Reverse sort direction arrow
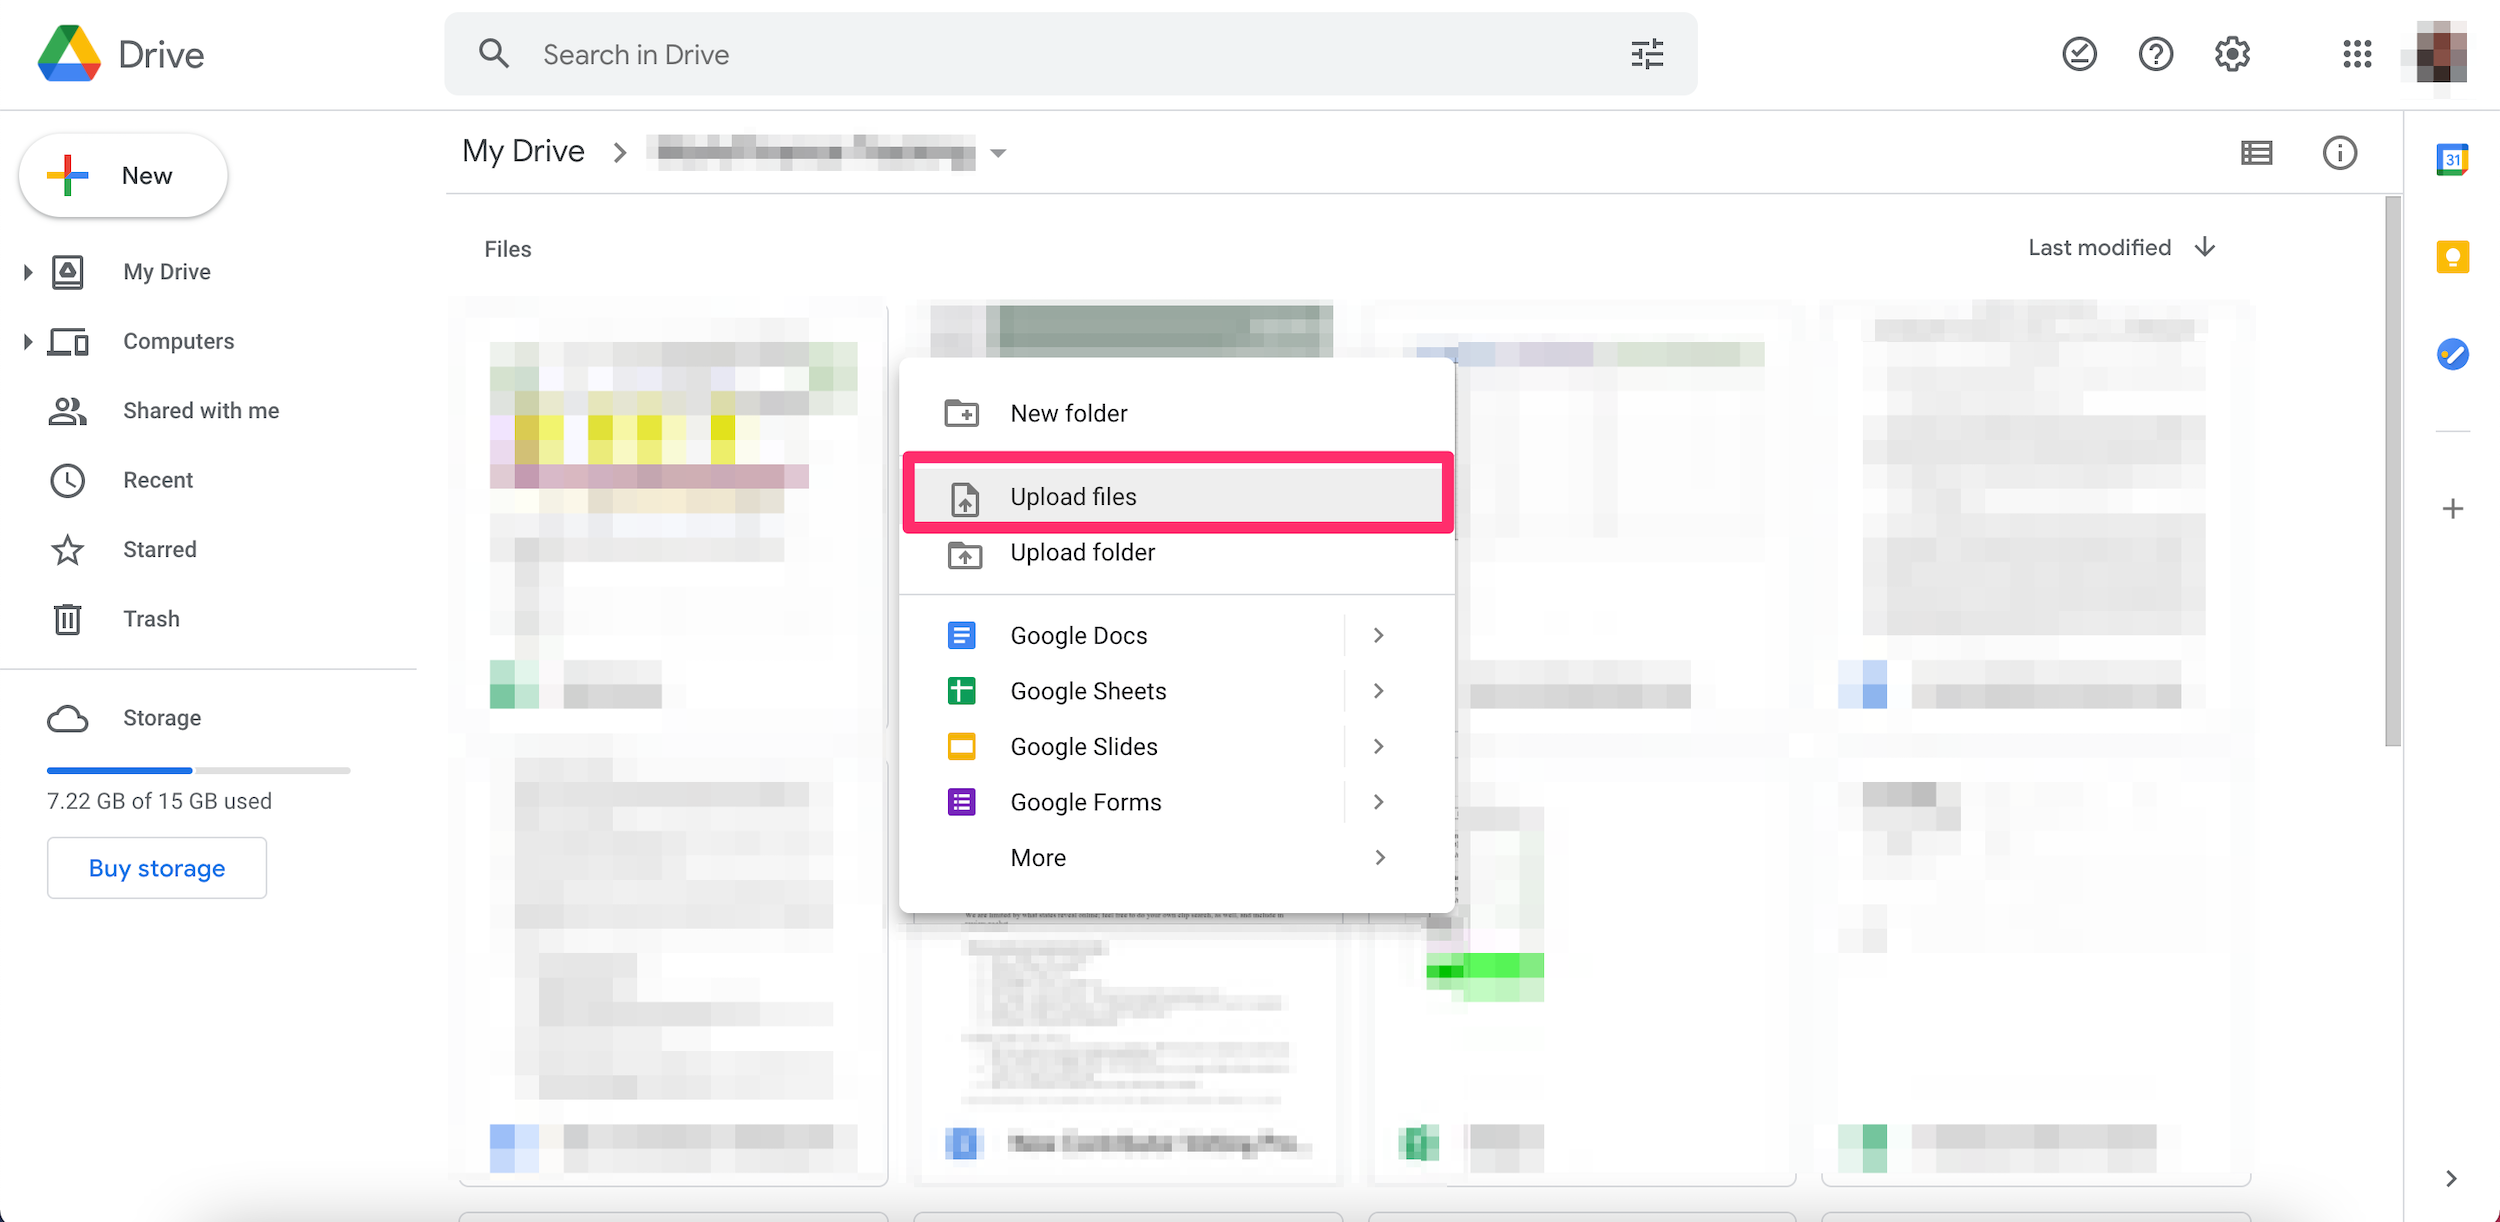 (2205, 247)
